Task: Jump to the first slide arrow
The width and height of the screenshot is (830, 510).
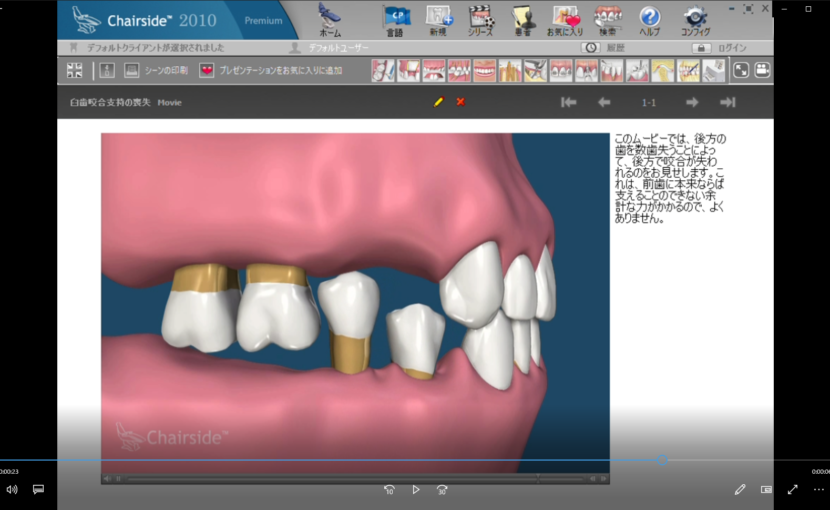Action: pyautogui.click(x=569, y=102)
